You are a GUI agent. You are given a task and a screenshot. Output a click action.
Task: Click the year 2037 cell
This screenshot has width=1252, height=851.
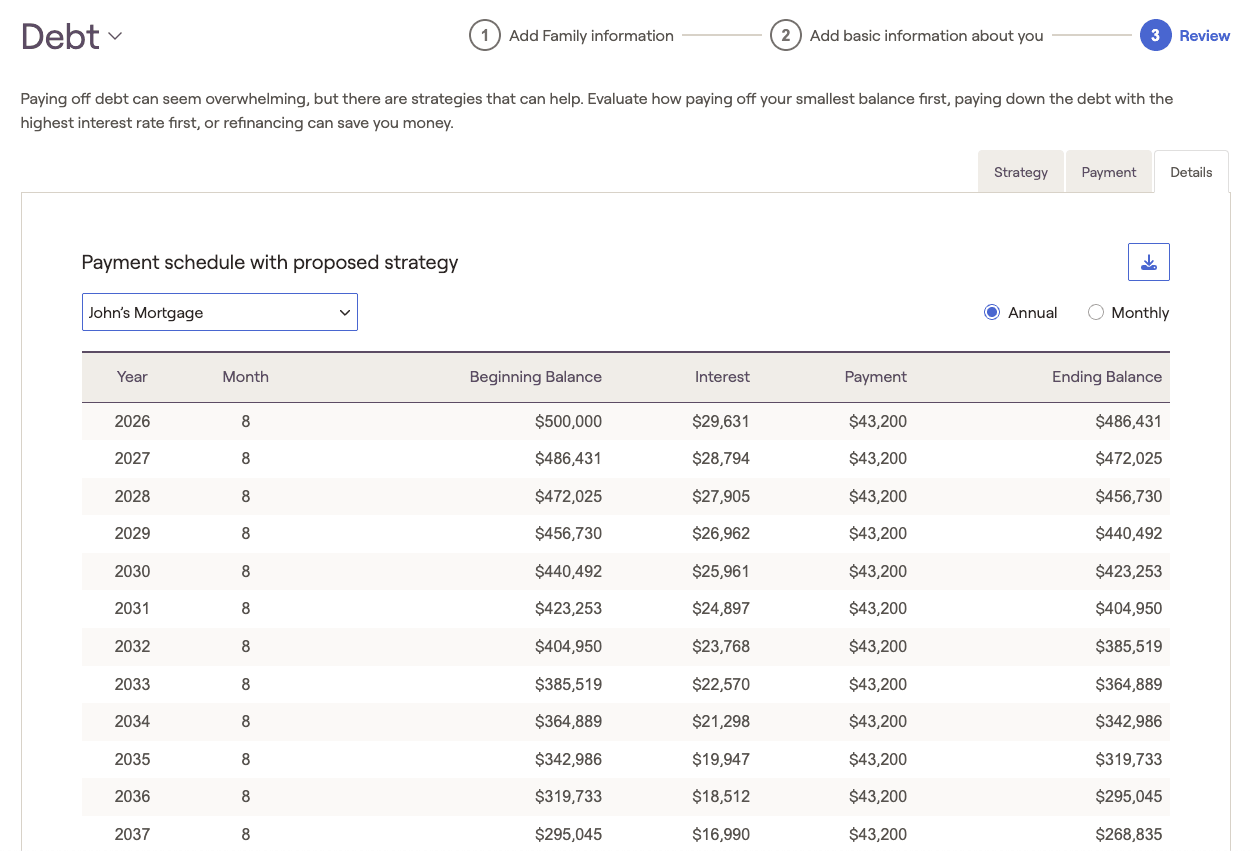pyautogui.click(x=132, y=835)
